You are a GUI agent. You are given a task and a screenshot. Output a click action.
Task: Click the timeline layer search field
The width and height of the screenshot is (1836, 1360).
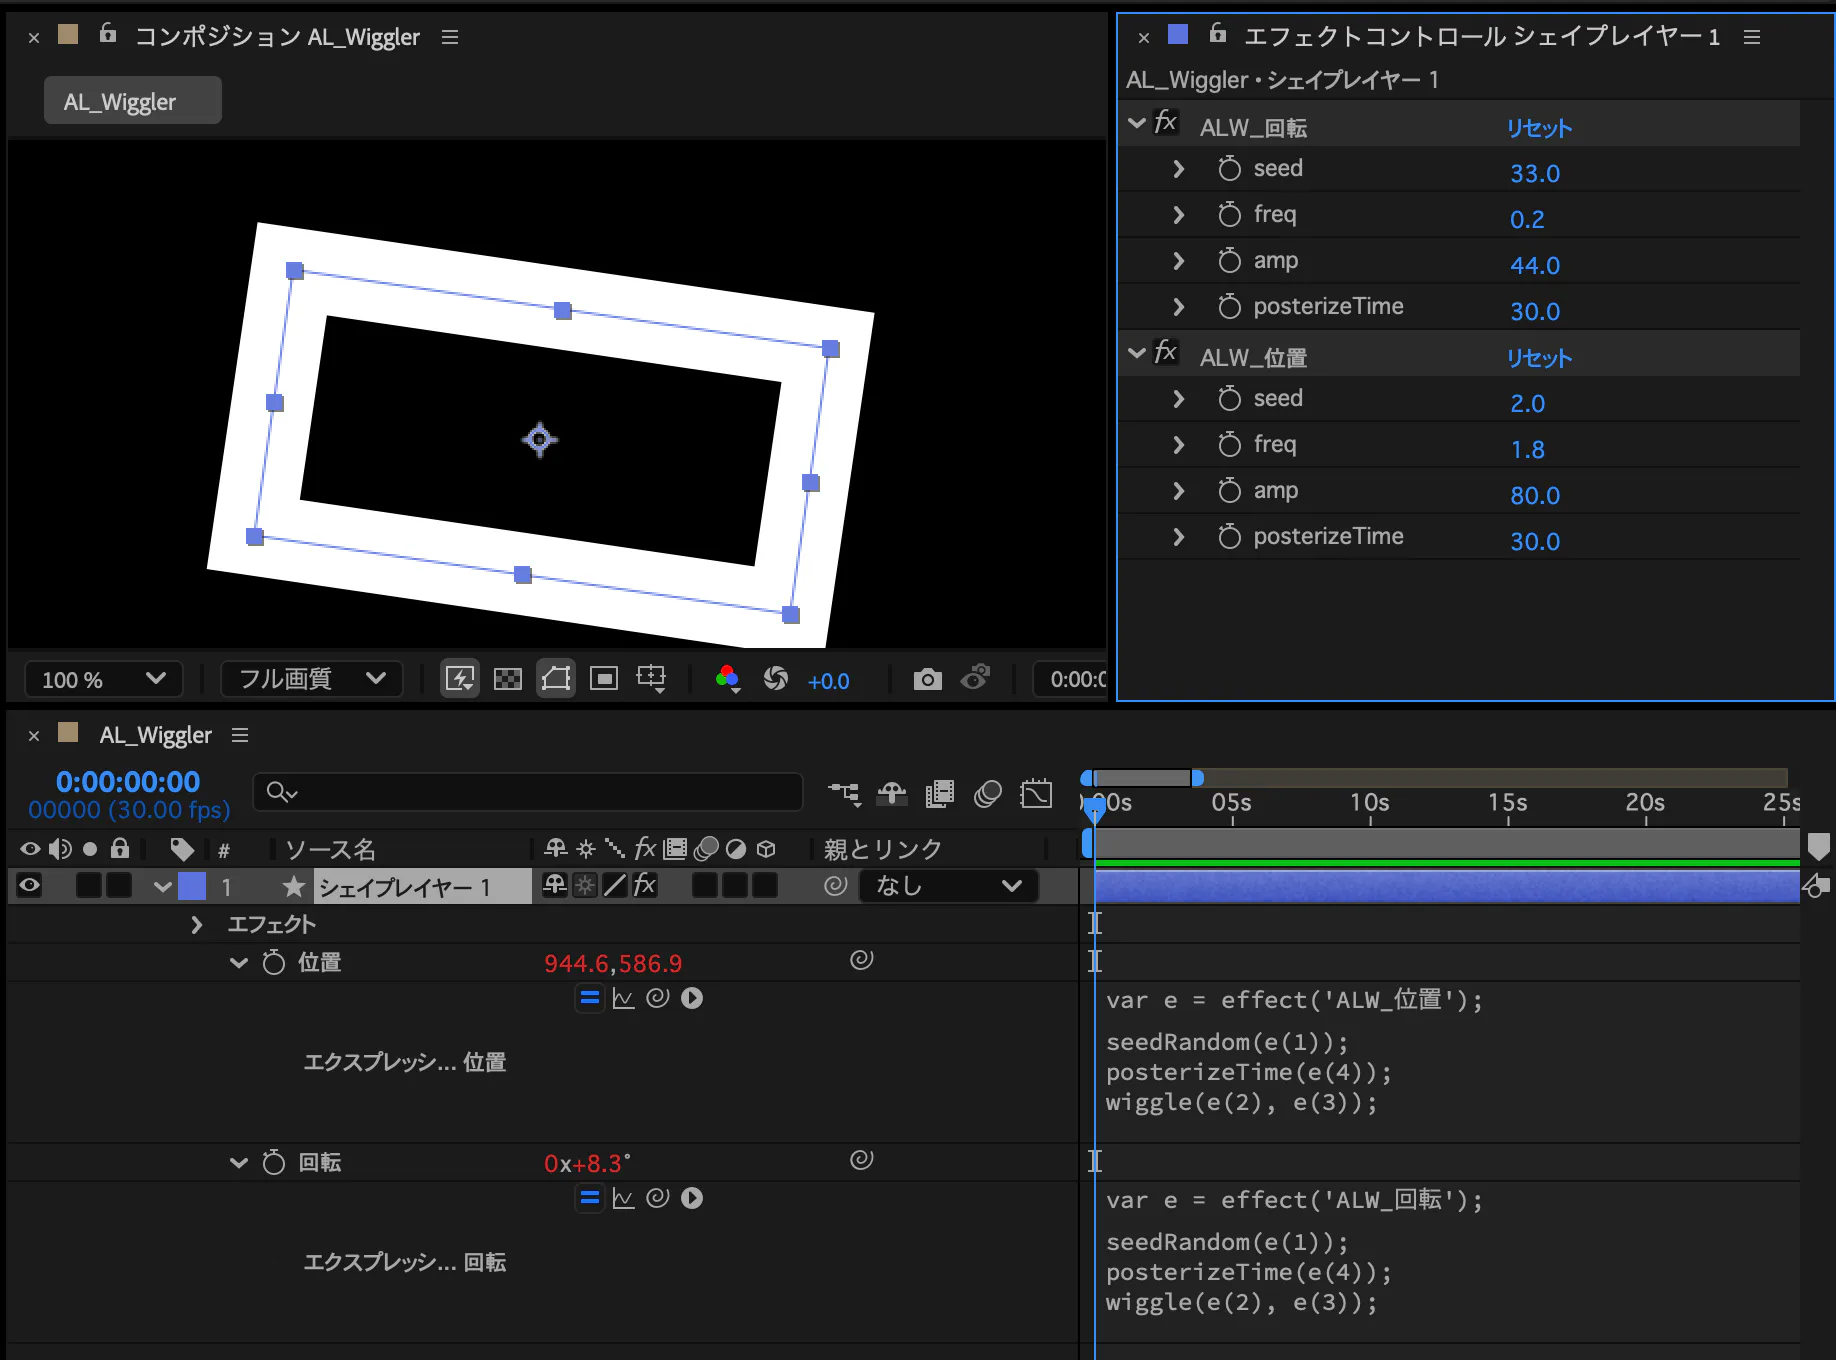(528, 792)
